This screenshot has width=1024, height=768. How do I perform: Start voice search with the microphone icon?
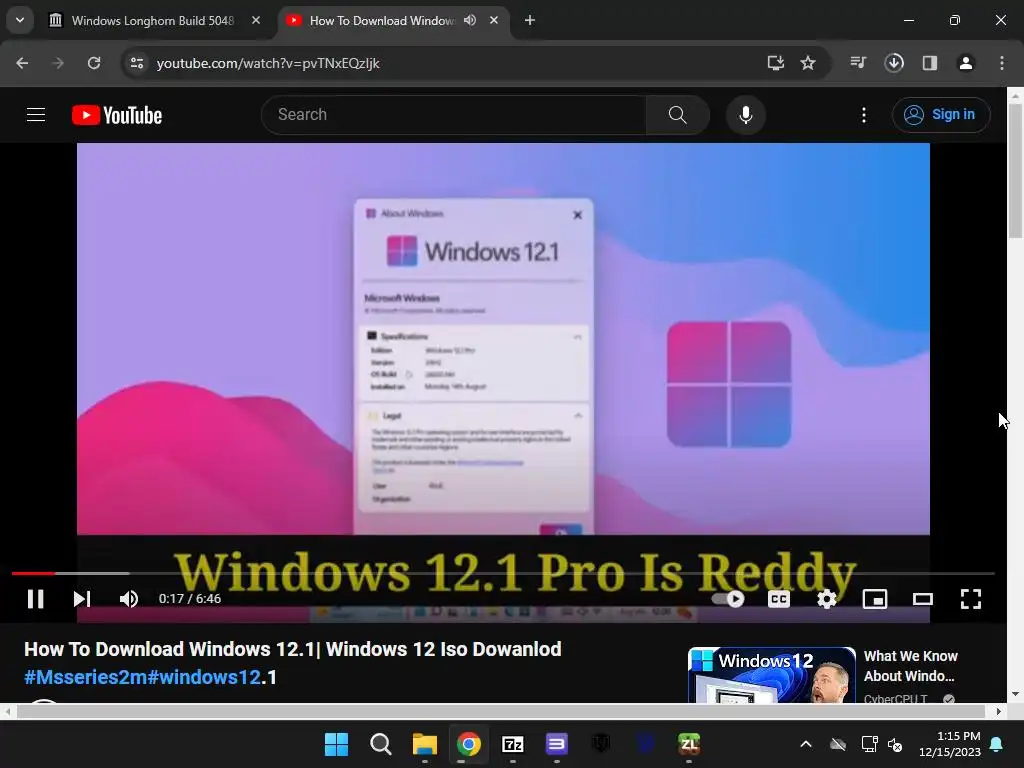(x=745, y=115)
